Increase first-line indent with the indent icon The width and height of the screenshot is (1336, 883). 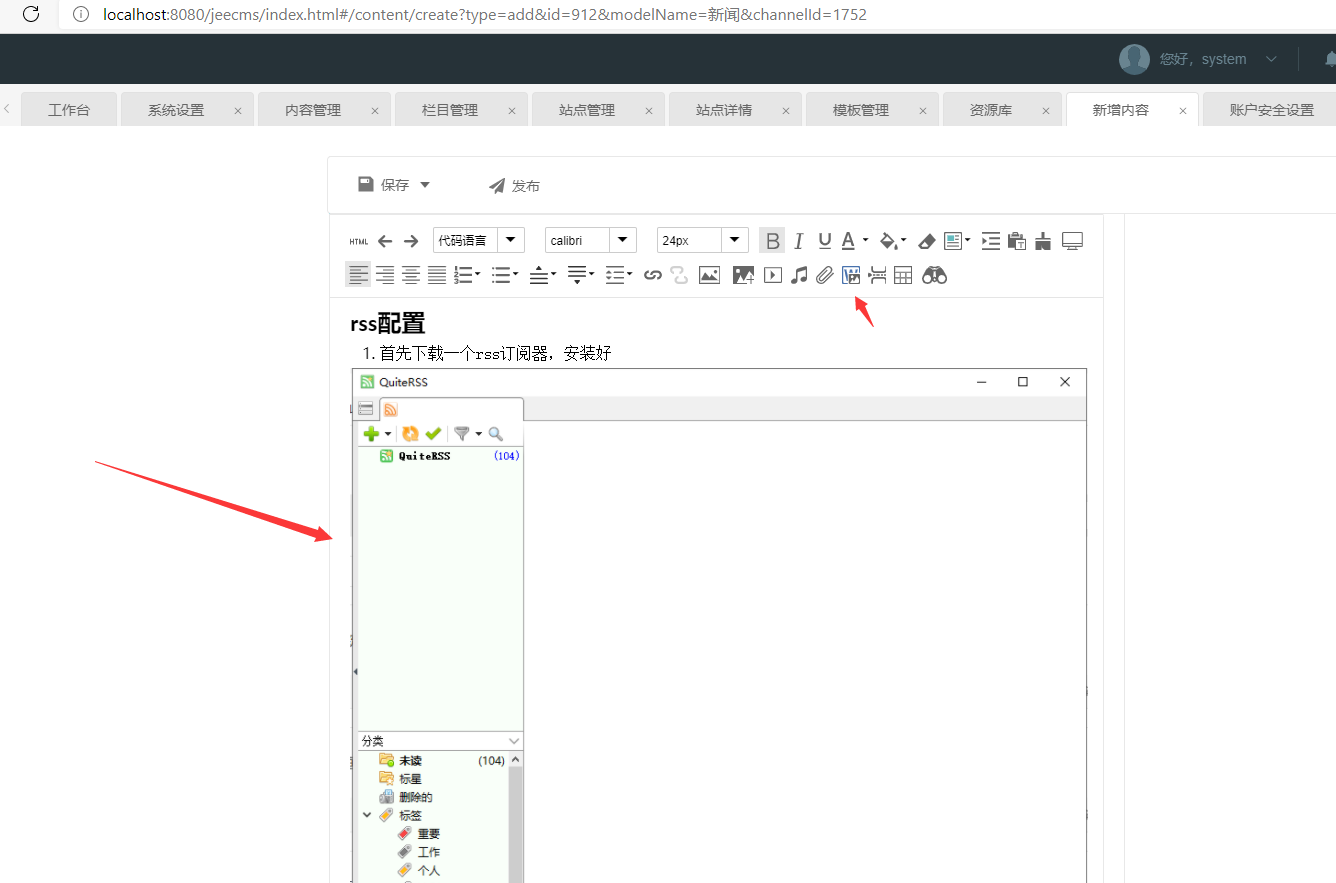(990, 241)
